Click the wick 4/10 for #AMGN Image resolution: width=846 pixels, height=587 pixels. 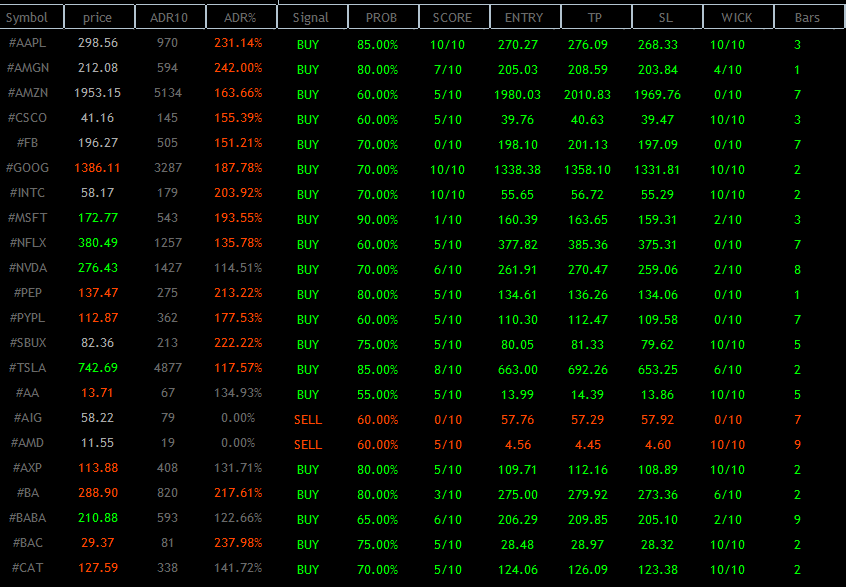[728, 70]
